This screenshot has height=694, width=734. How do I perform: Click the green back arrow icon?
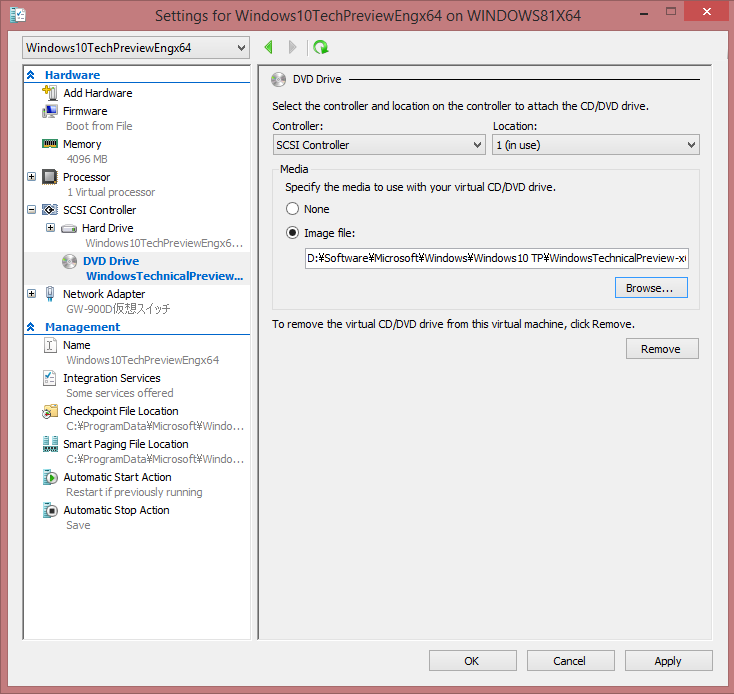(269, 47)
